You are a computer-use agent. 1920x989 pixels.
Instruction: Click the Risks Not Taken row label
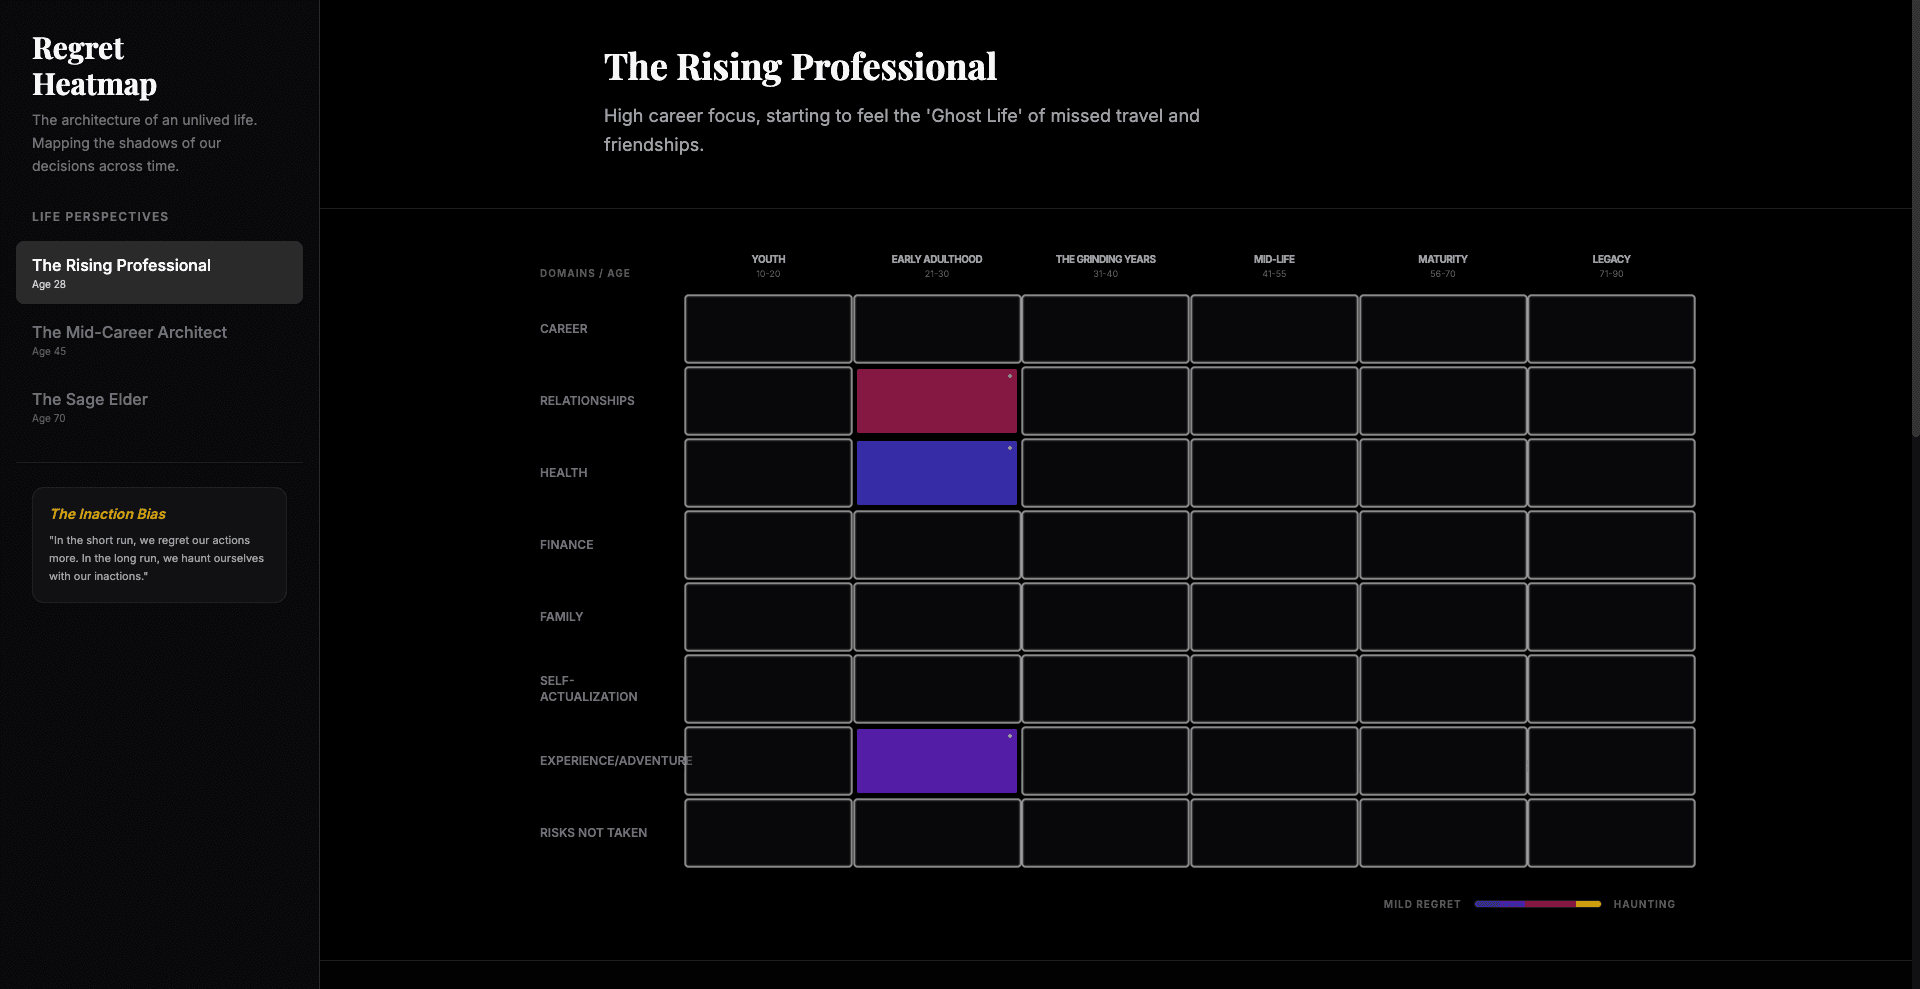pyautogui.click(x=593, y=833)
